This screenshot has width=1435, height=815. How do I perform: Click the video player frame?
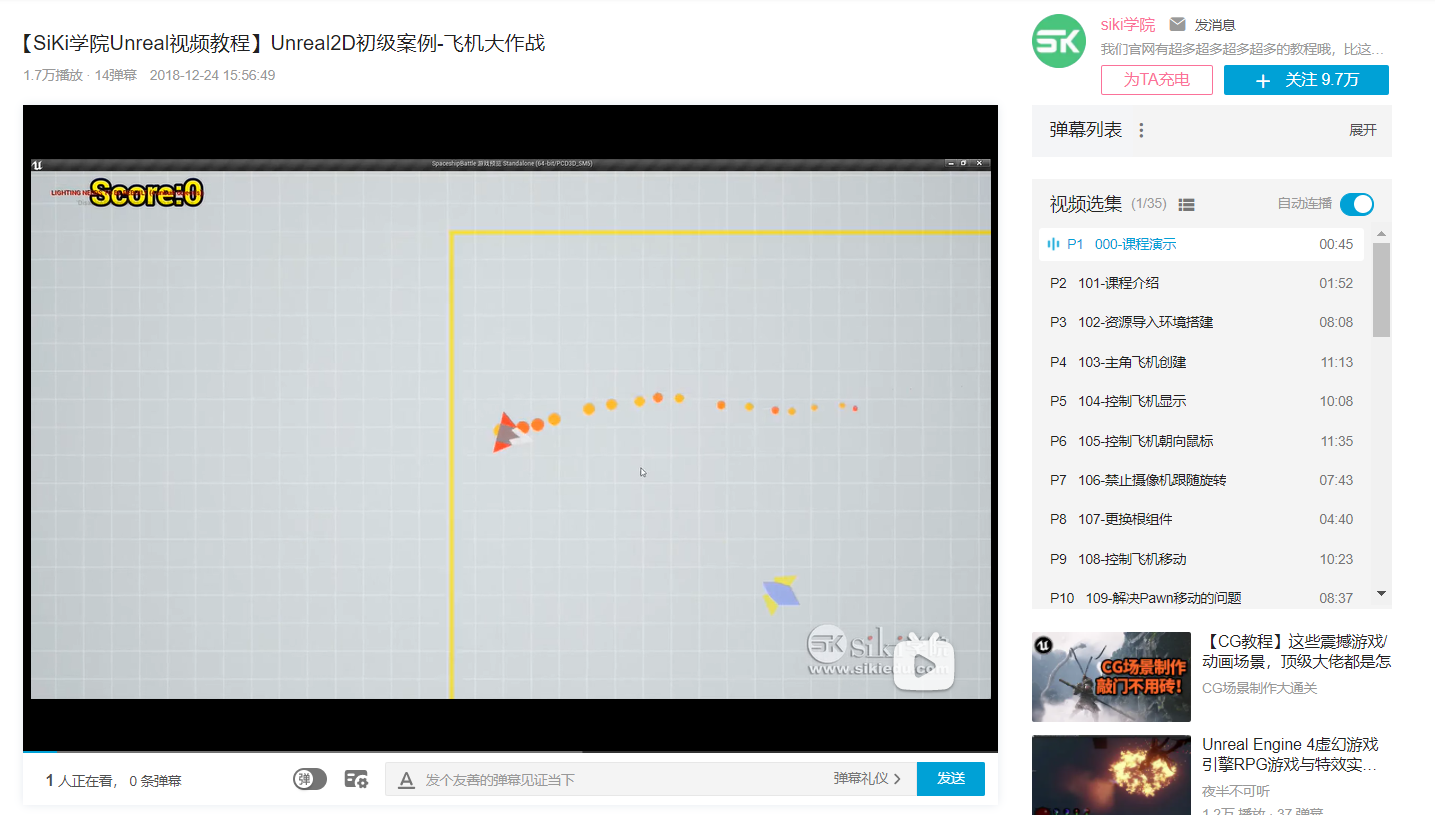click(510, 428)
